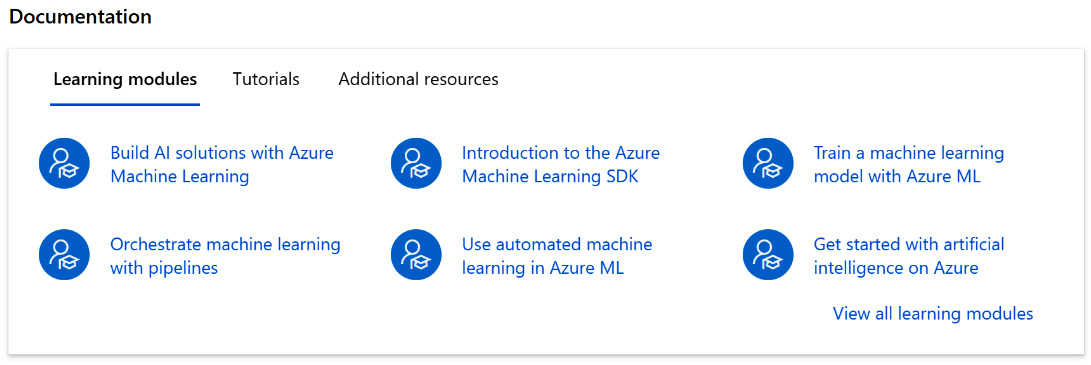
Task: Open Get started with artificial intelligence on Azure
Action: [909, 256]
